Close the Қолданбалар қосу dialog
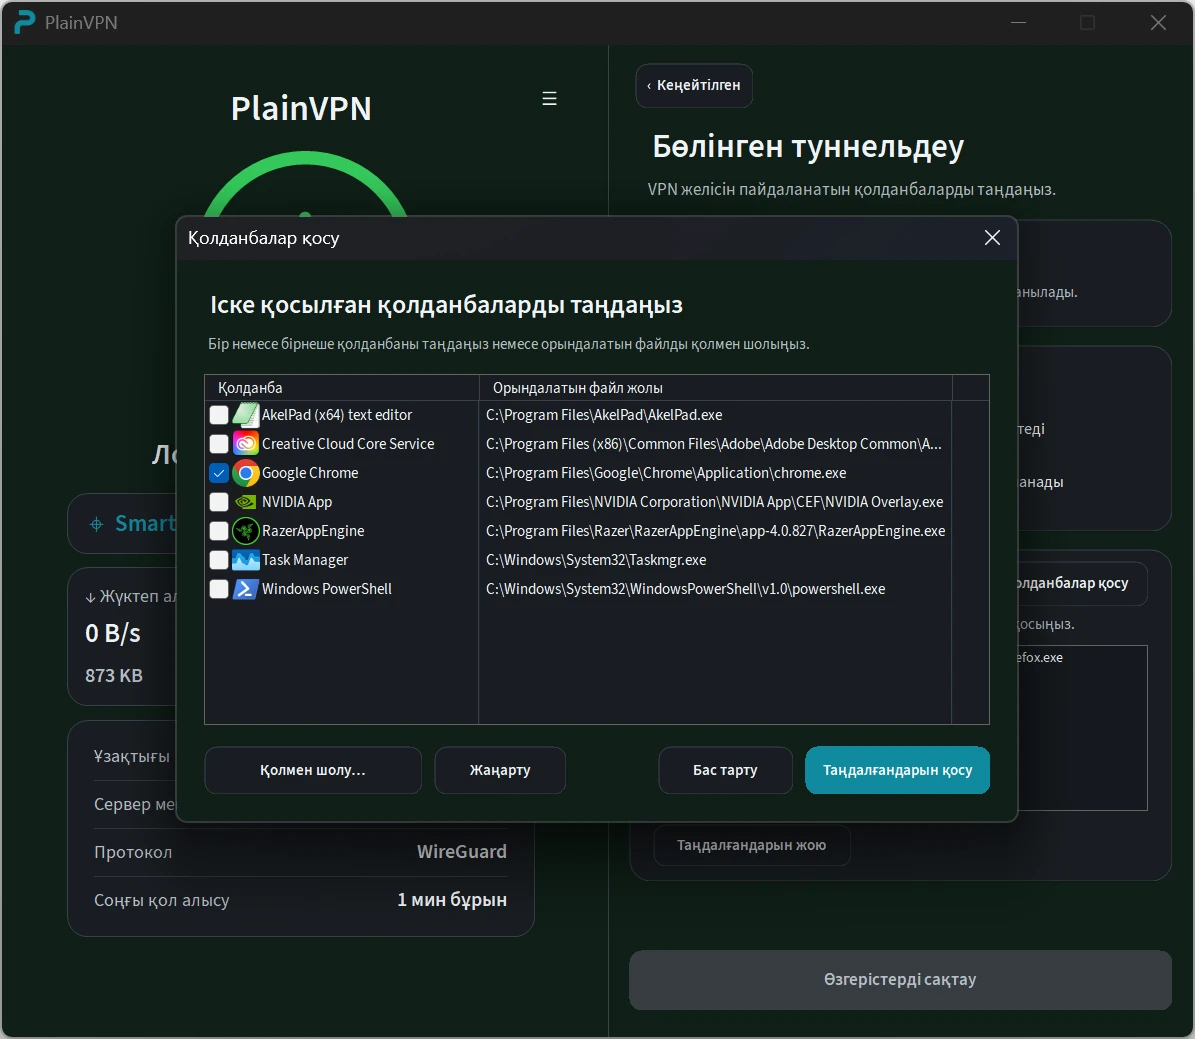Image resolution: width=1195 pixels, height=1039 pixels. click(x=992, y=238)
